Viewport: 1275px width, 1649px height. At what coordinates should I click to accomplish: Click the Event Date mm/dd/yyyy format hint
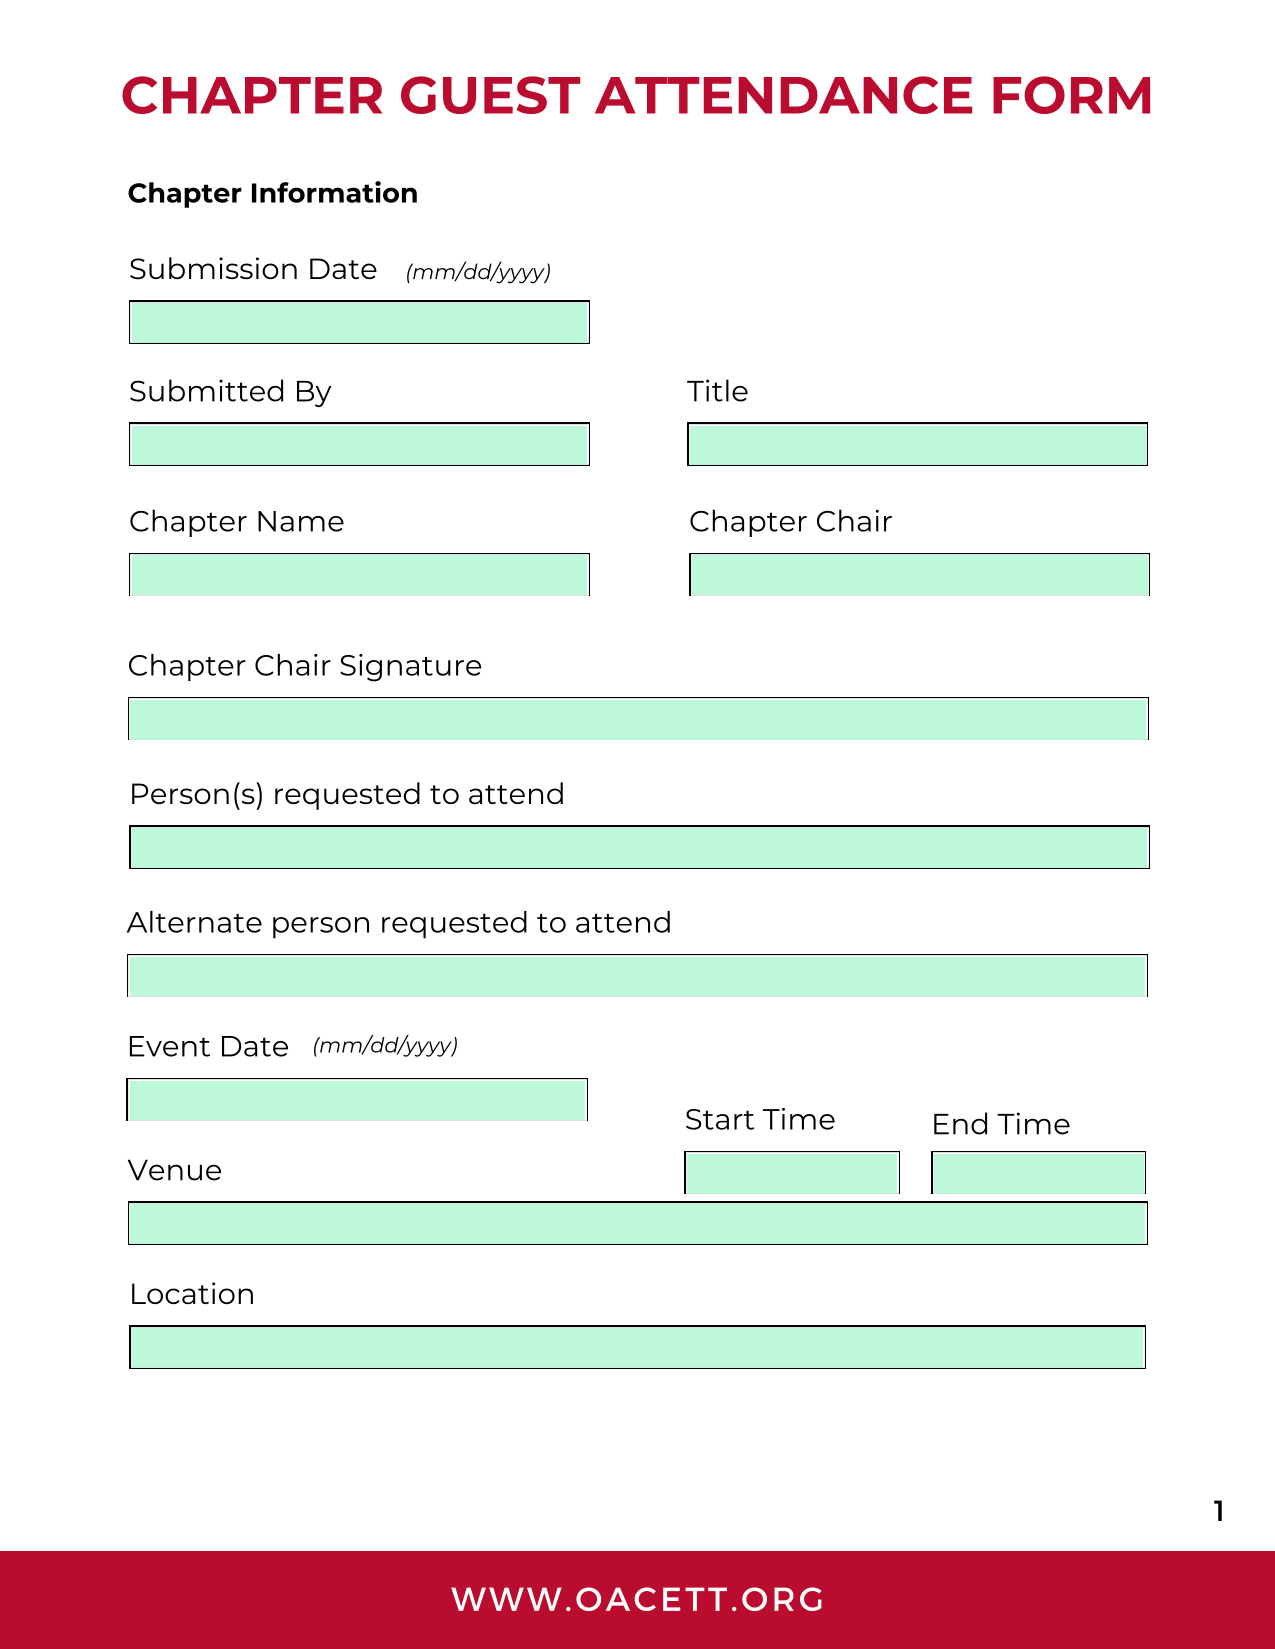click(x=385, y=1046)
